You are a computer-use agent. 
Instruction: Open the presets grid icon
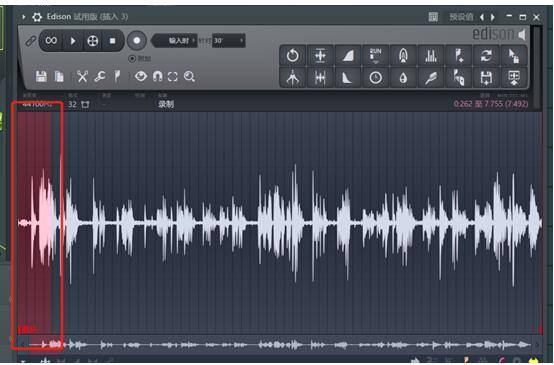point(433,17)
